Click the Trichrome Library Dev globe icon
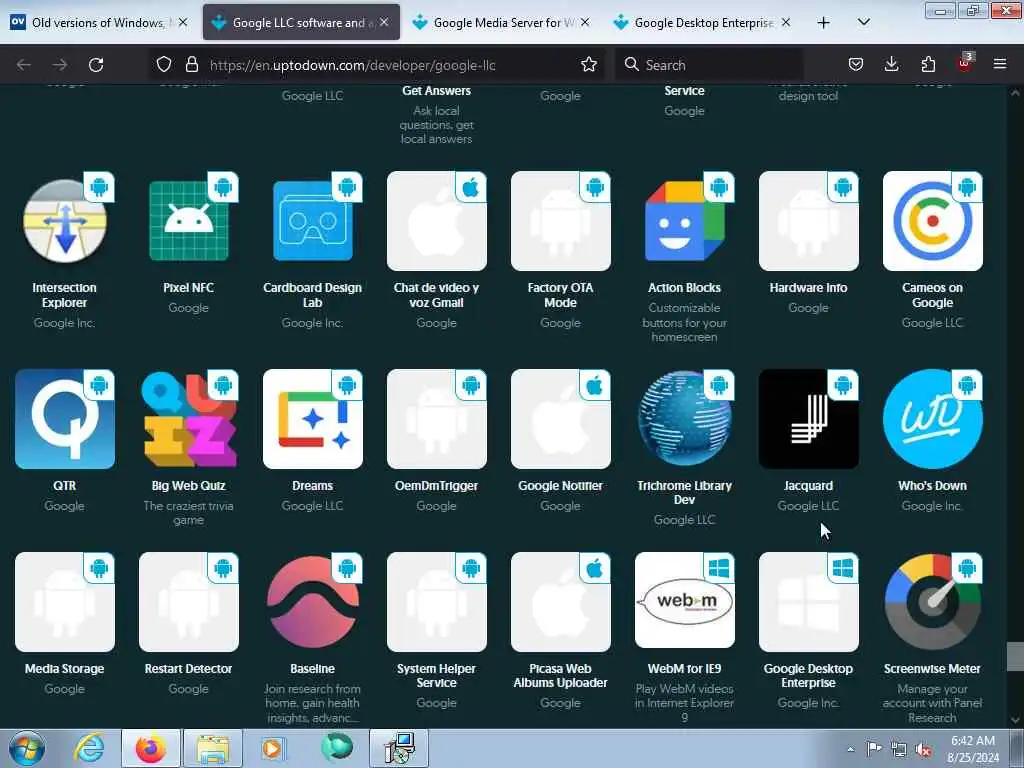The width and height of the screenshot is (1024, 768). (x=684, y=419)
